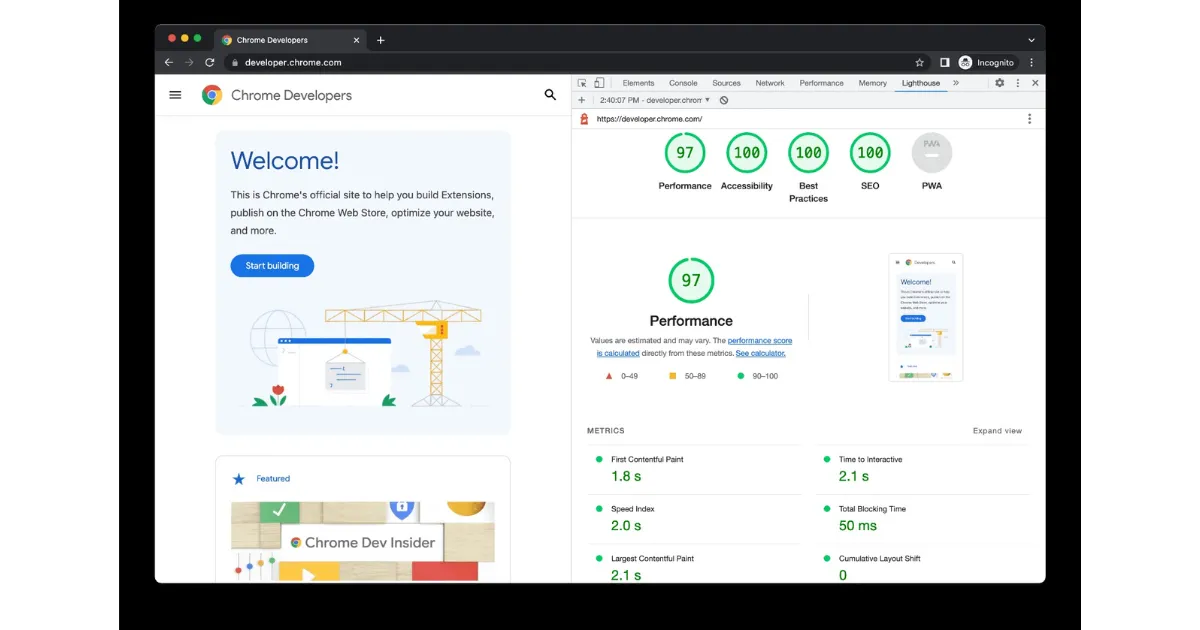Open the See calculator link
The height and width of the screenshot is (630, 1200).
click(760, 353)
